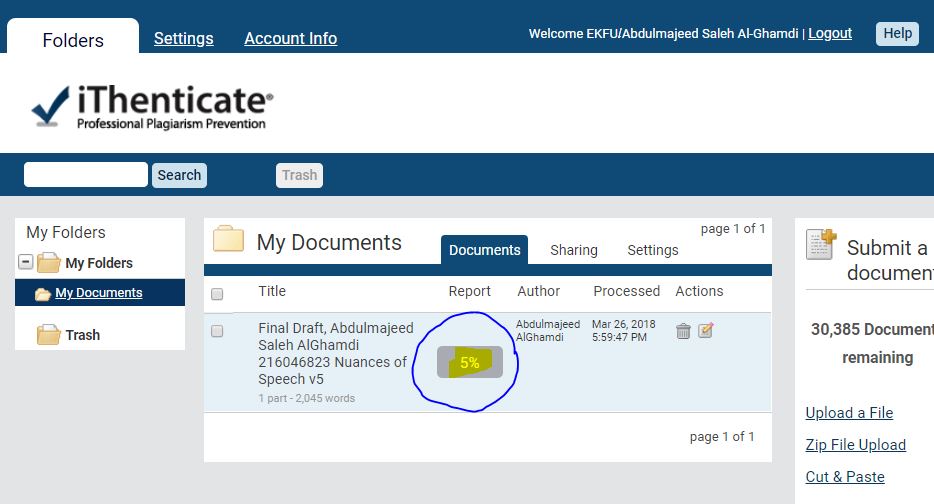934x504 pixels.
Task: Click the Welcome EKFU username text
Action: [664, 33]
